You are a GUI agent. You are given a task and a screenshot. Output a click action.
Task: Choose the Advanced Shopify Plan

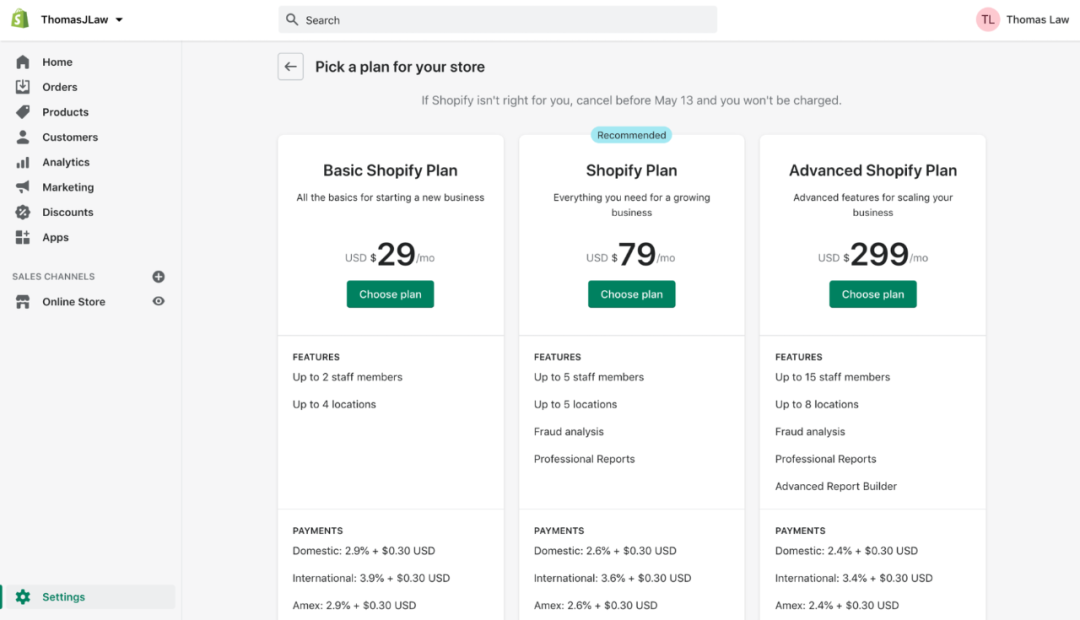872,294
